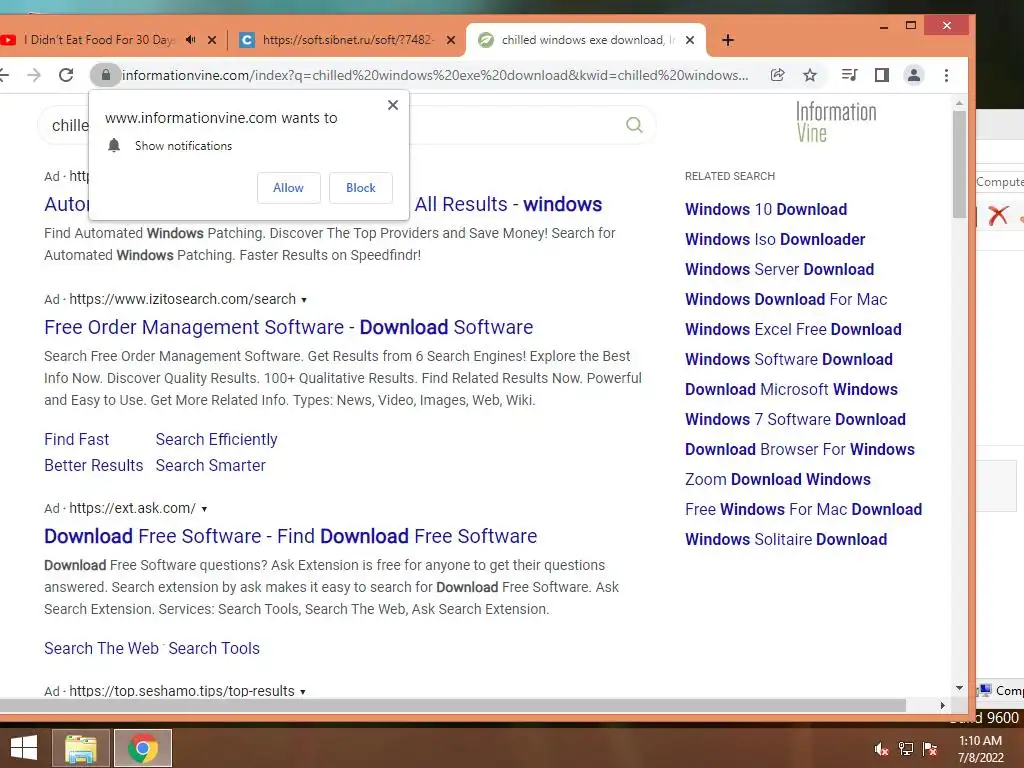Click Search Smarter sitelink

click(210, 466)
